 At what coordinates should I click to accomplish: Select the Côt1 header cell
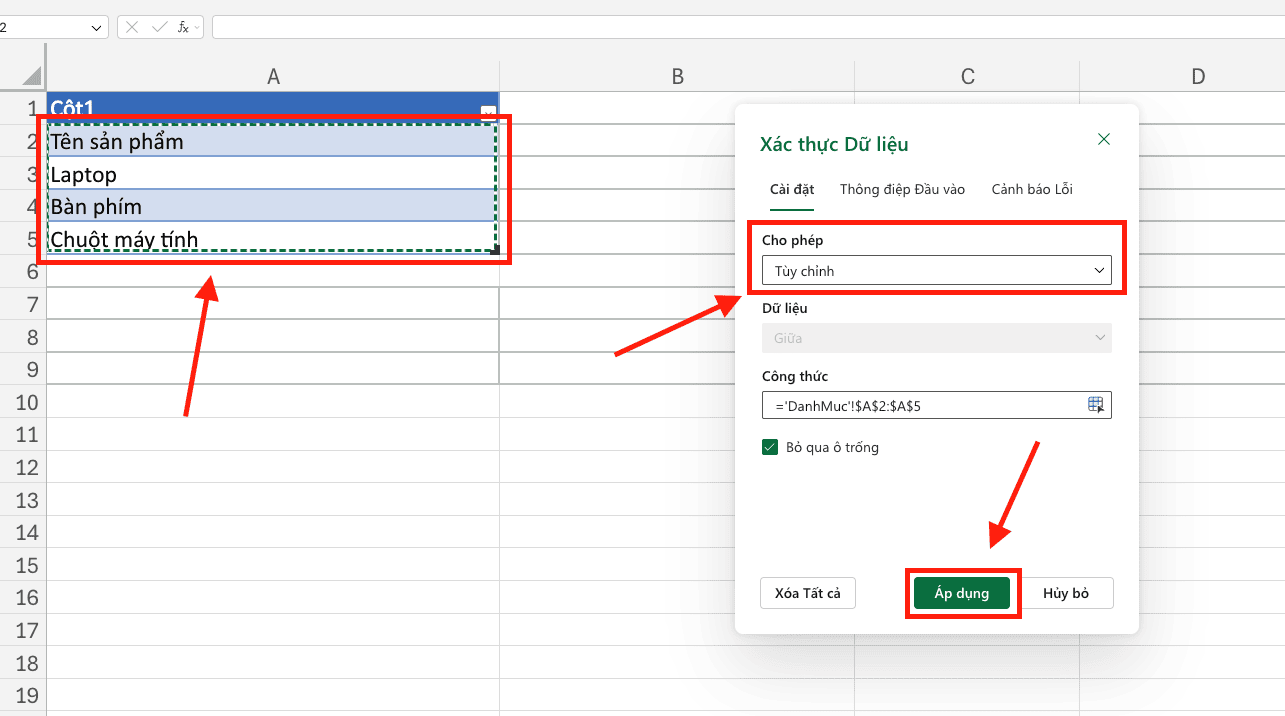tap(272, 108)
